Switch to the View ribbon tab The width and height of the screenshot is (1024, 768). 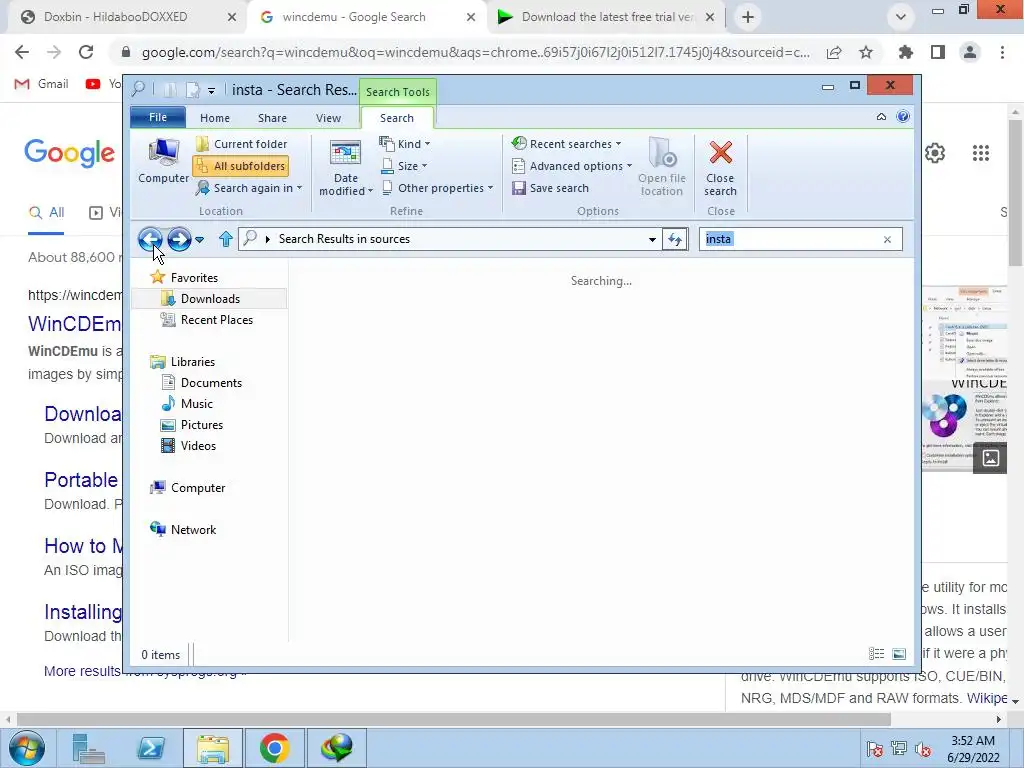(328, 118)
